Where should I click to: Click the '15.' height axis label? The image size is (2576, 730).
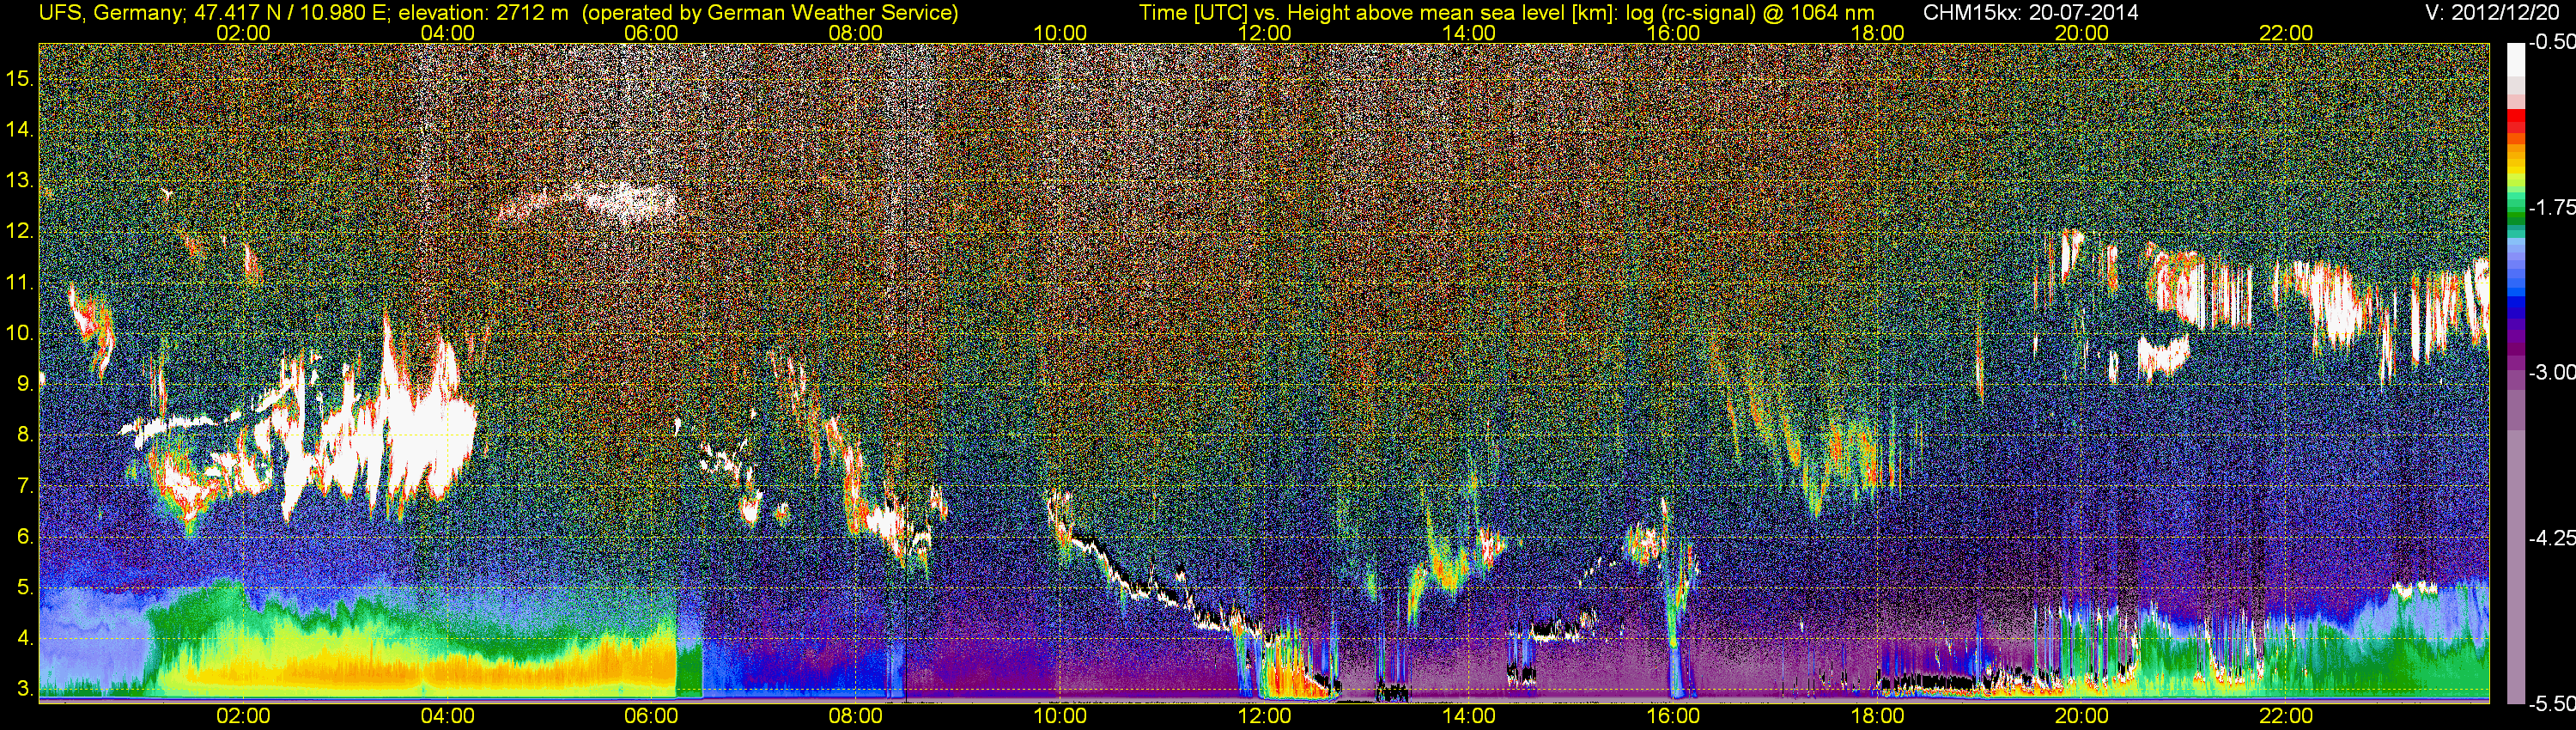pyautogui.click(x=20, y=78)
